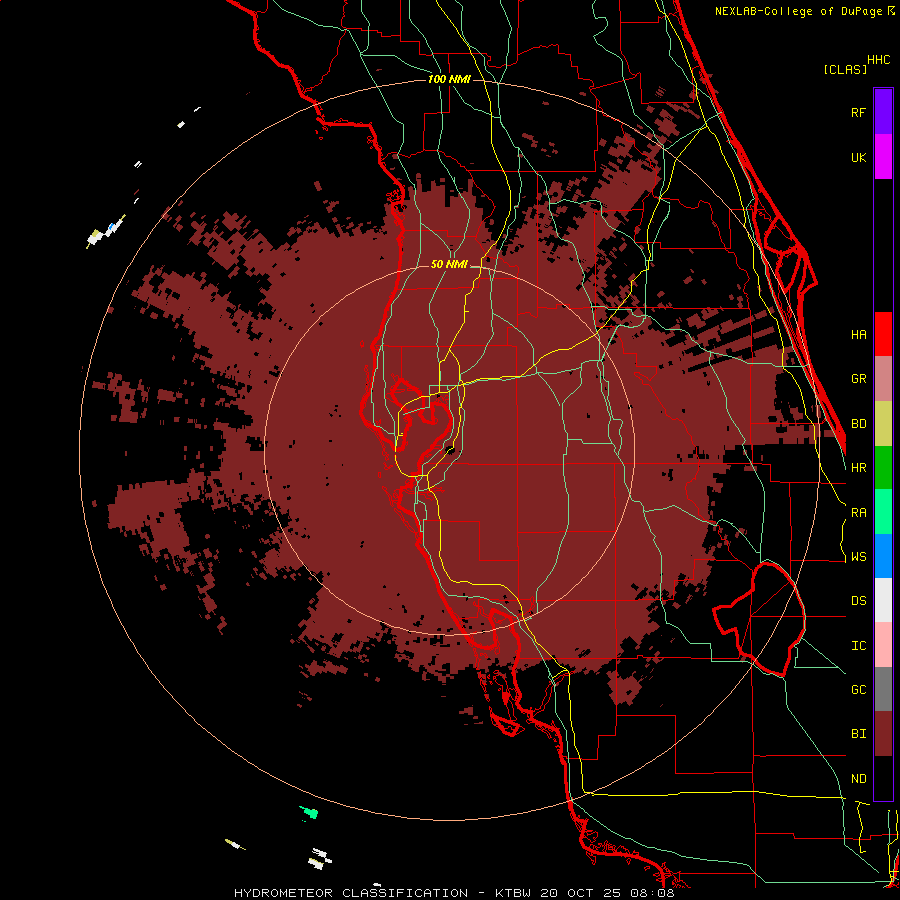Click the 50 NMI range ring label

[449, 264]
